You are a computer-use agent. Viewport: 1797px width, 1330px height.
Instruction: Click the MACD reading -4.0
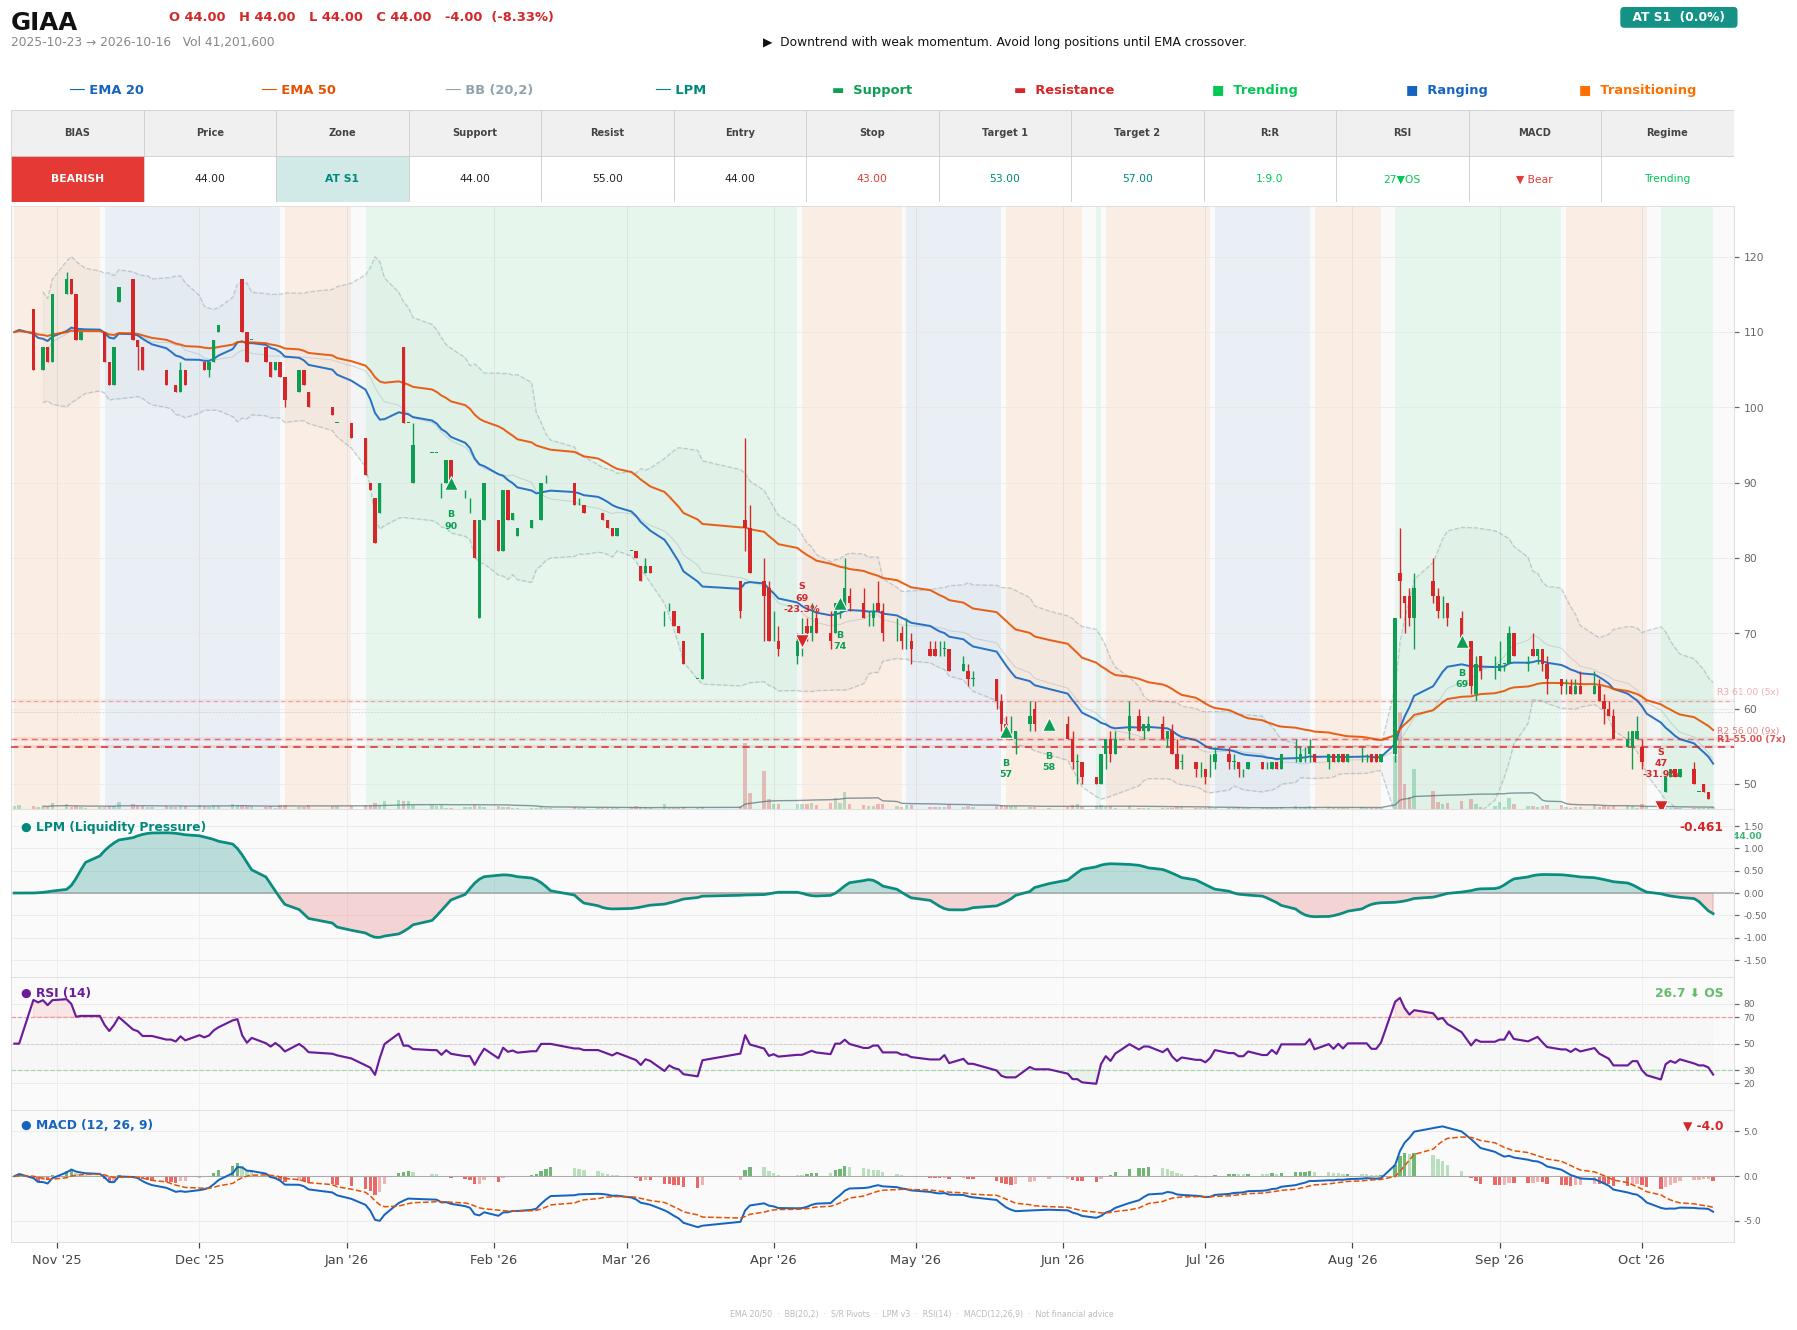click(x=1703, y=1126)
